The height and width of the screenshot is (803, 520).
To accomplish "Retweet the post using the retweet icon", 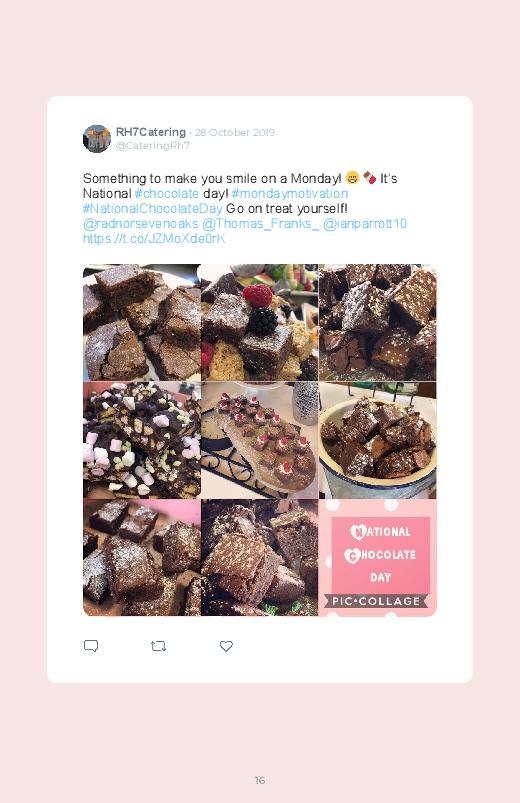I will click(158, 646).
